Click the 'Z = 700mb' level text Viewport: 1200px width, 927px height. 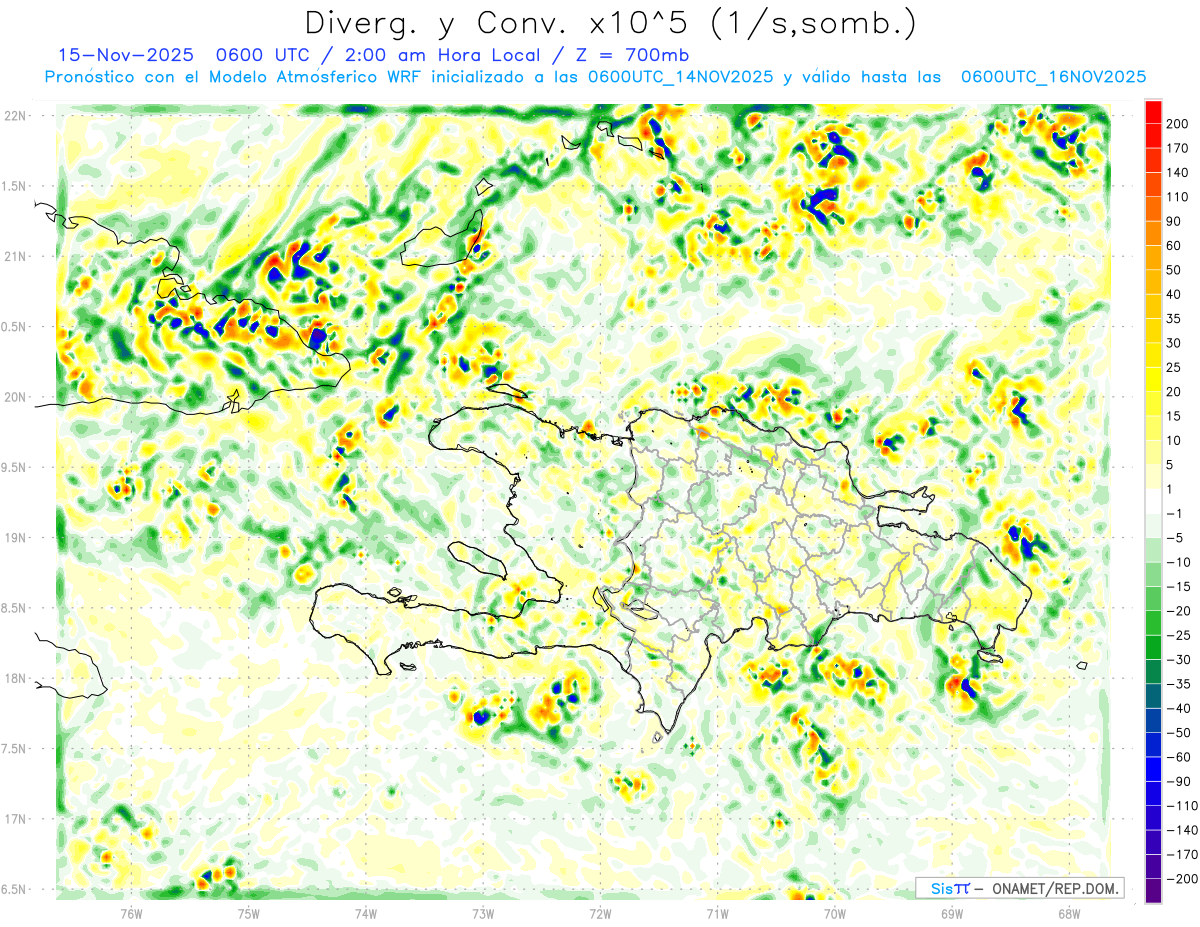pyautogui.click(x=633, y=55)
